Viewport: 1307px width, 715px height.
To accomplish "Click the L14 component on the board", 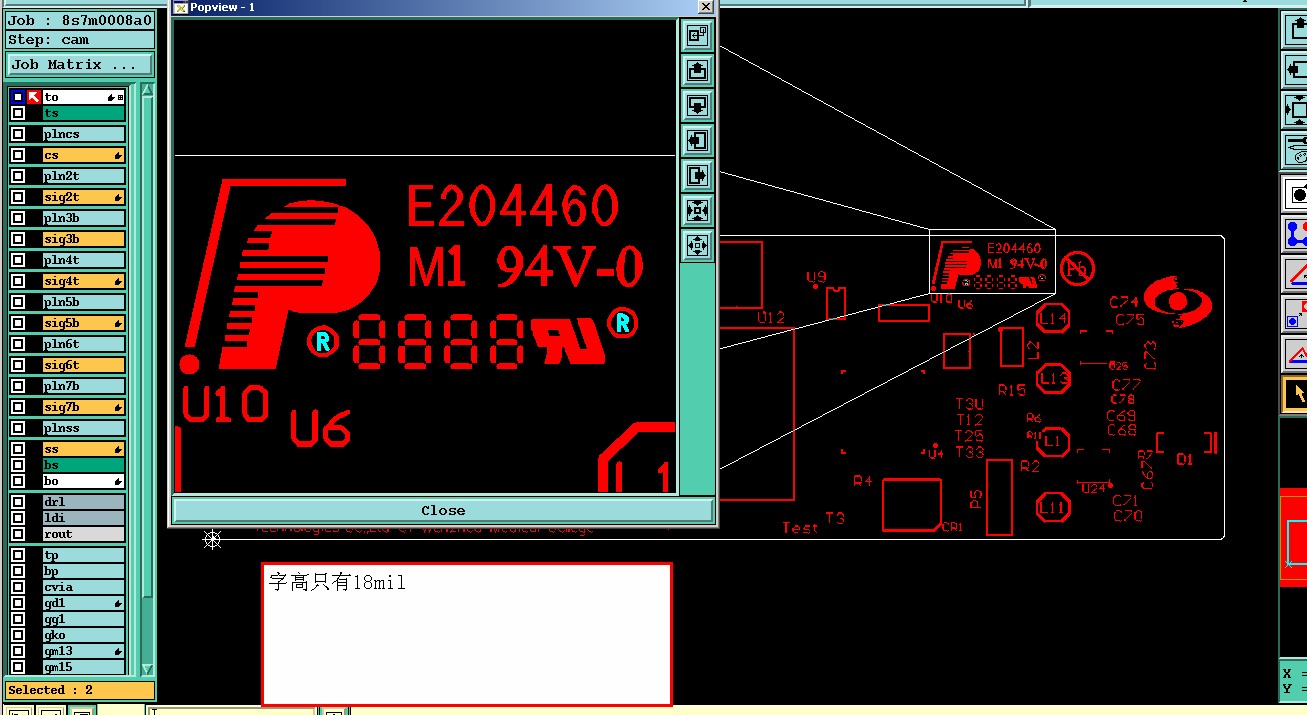I will (x=1053, y=319).
